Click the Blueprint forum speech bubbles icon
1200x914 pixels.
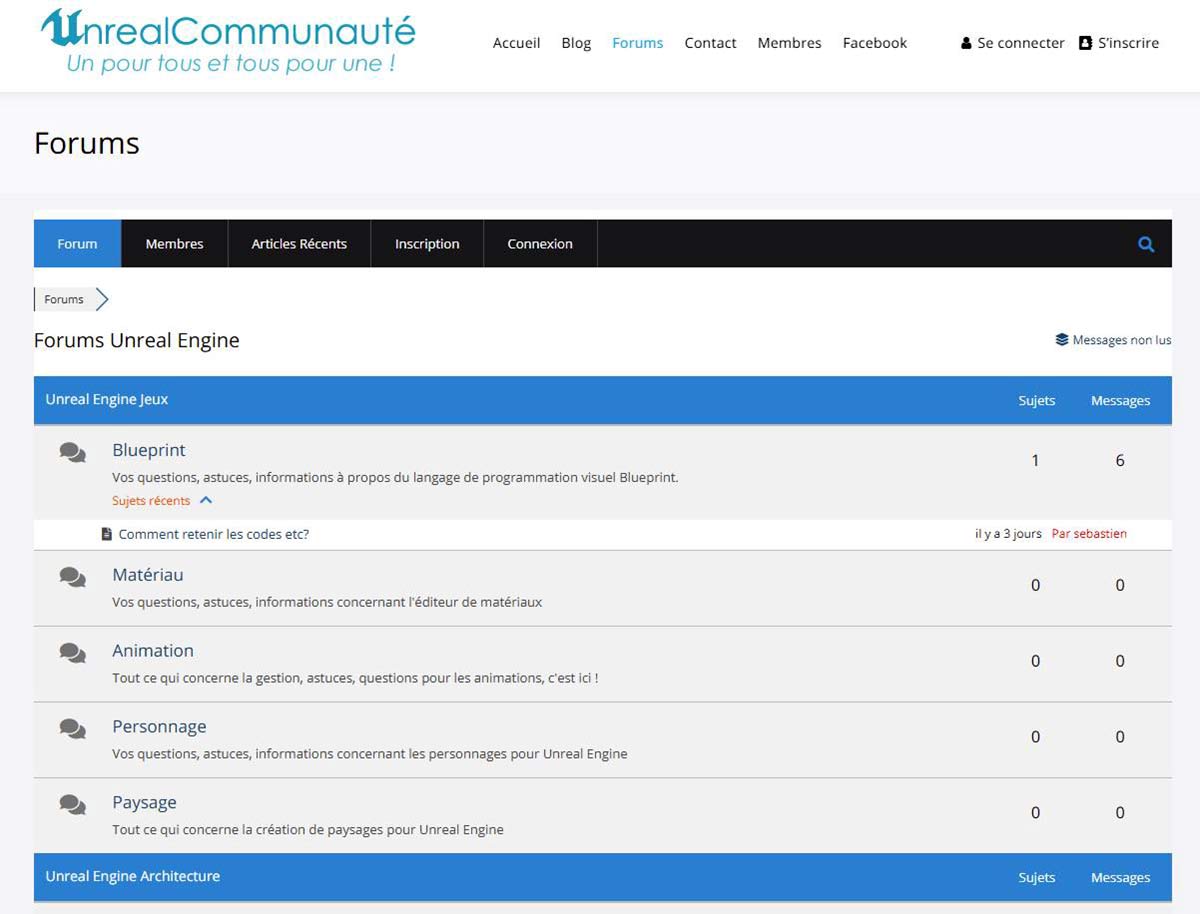coord(72,453)
